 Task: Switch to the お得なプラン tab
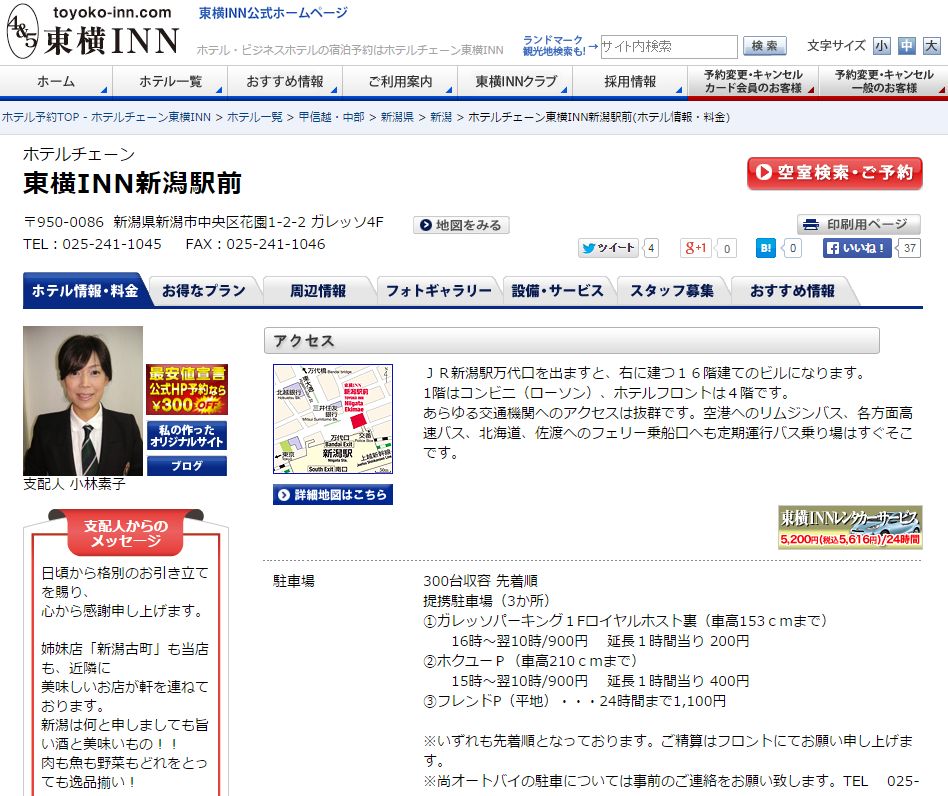tap(204, 291)
